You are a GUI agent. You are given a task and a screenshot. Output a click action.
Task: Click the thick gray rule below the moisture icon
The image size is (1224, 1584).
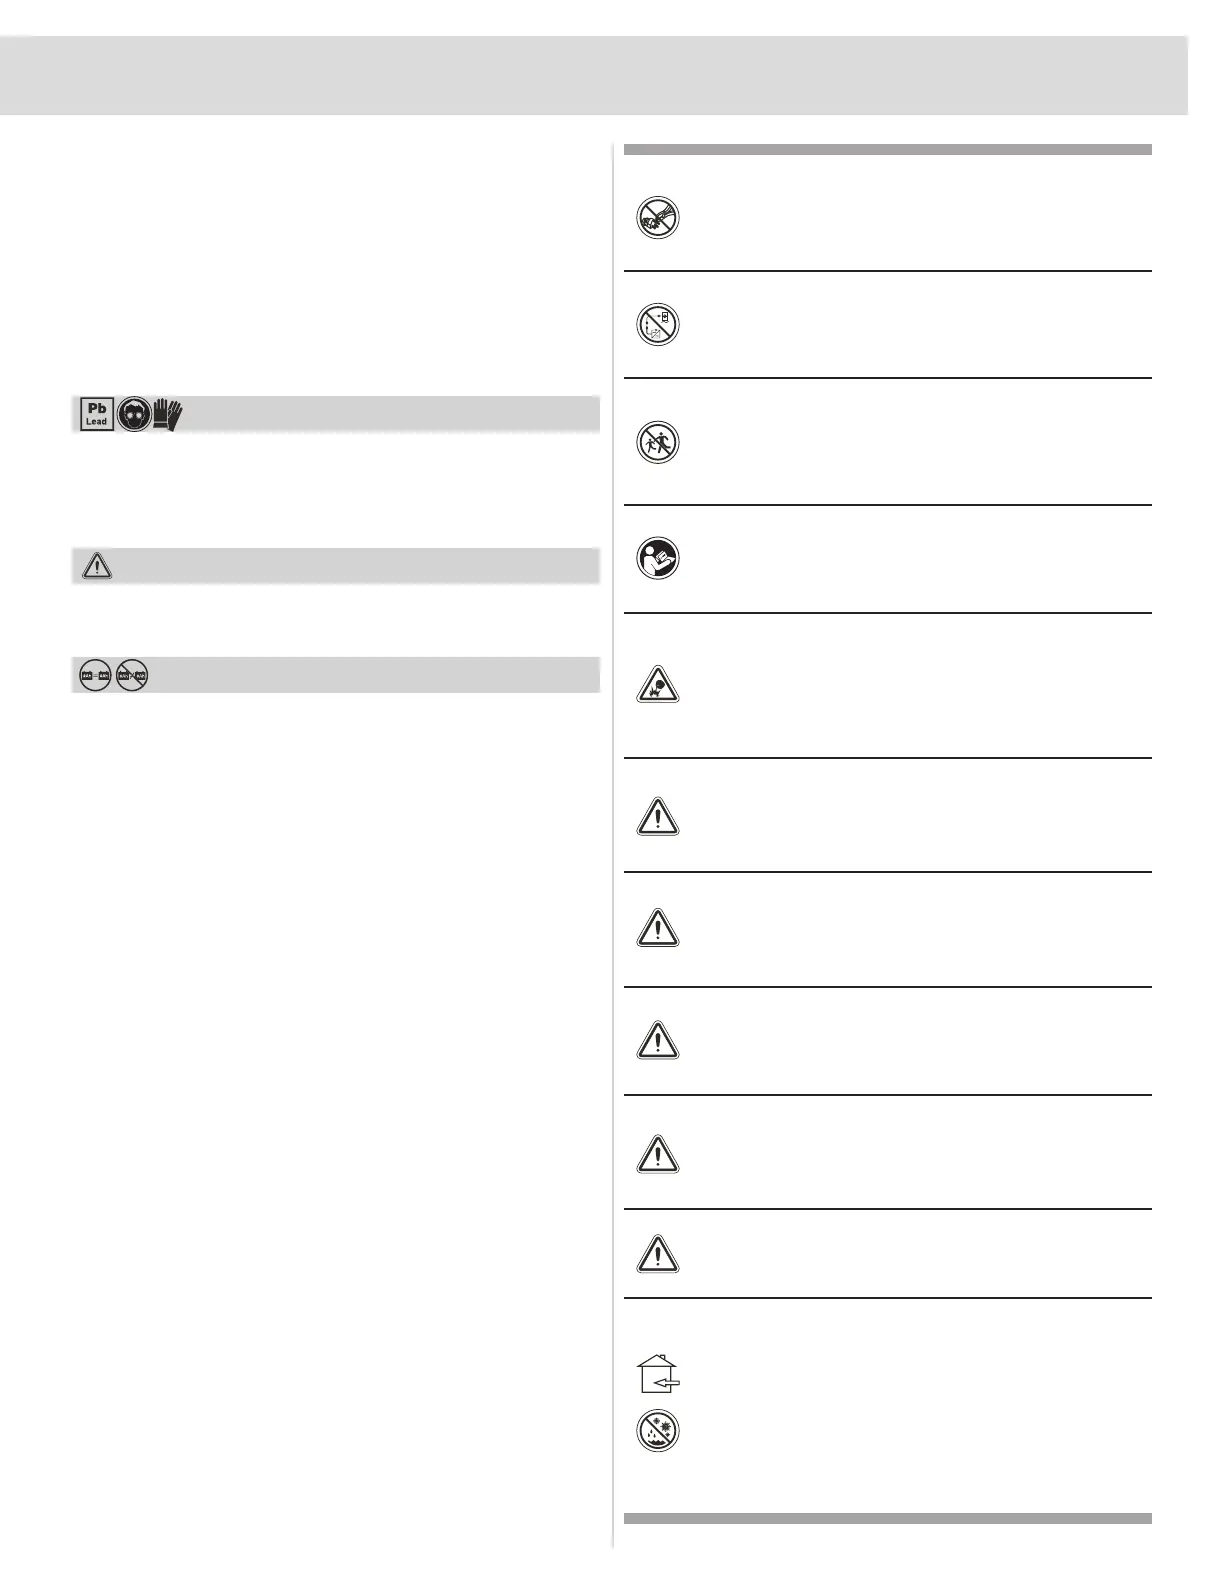click(887, 1518)
